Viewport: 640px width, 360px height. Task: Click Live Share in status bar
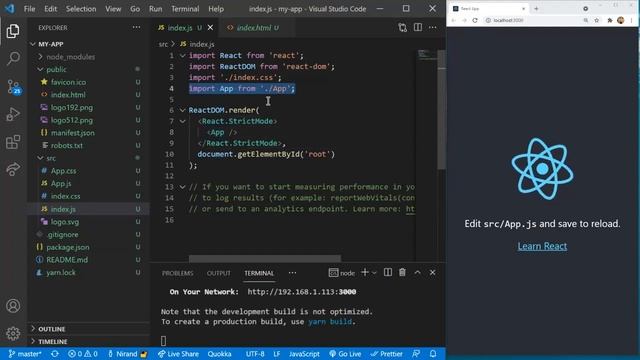tap(178, 354)
